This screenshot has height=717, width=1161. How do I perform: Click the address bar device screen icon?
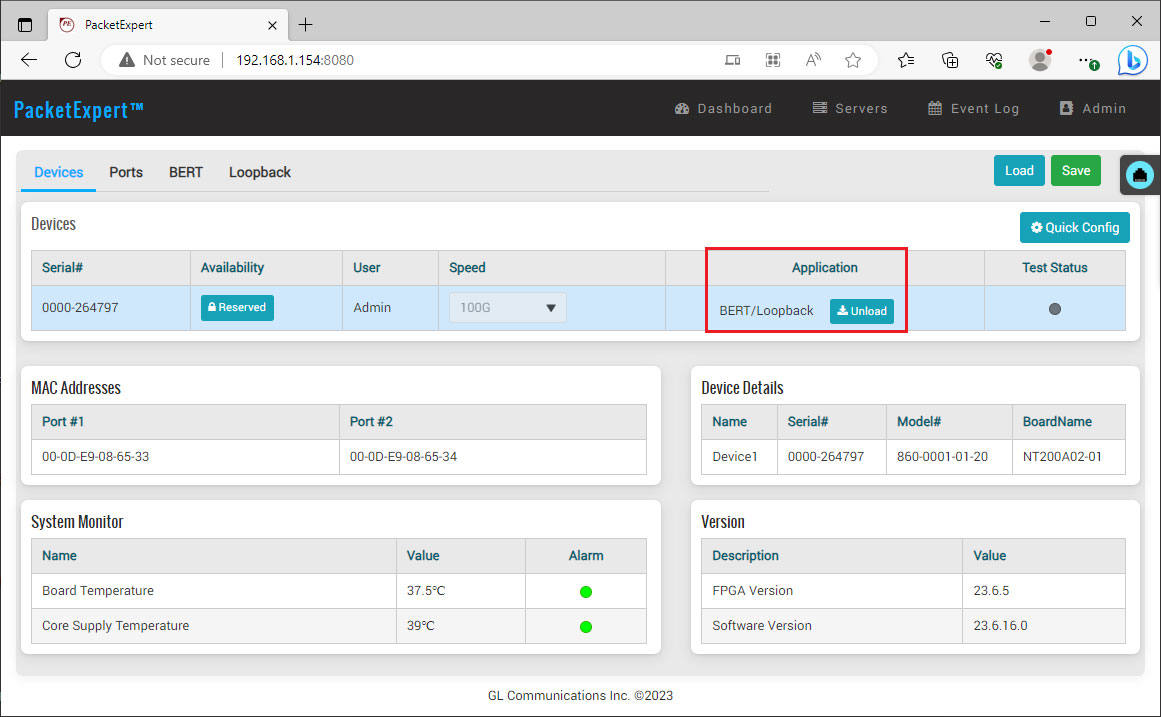[x=732, y=60]
